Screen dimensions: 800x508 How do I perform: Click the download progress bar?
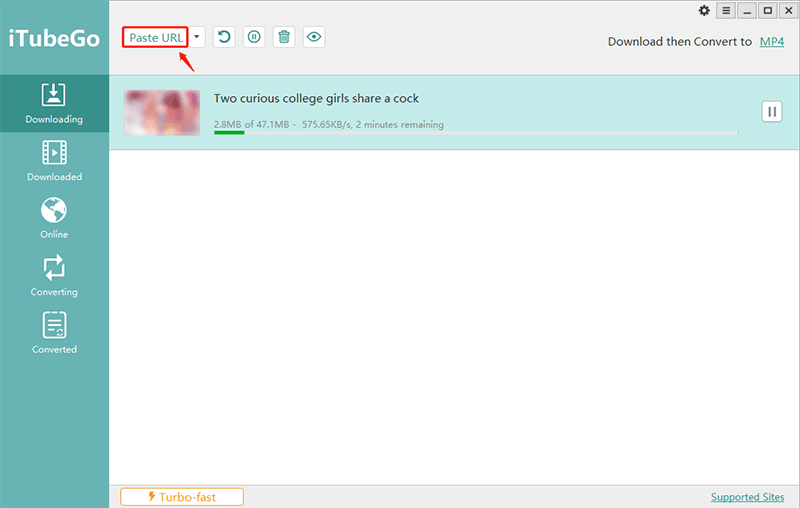pos(476,133)
